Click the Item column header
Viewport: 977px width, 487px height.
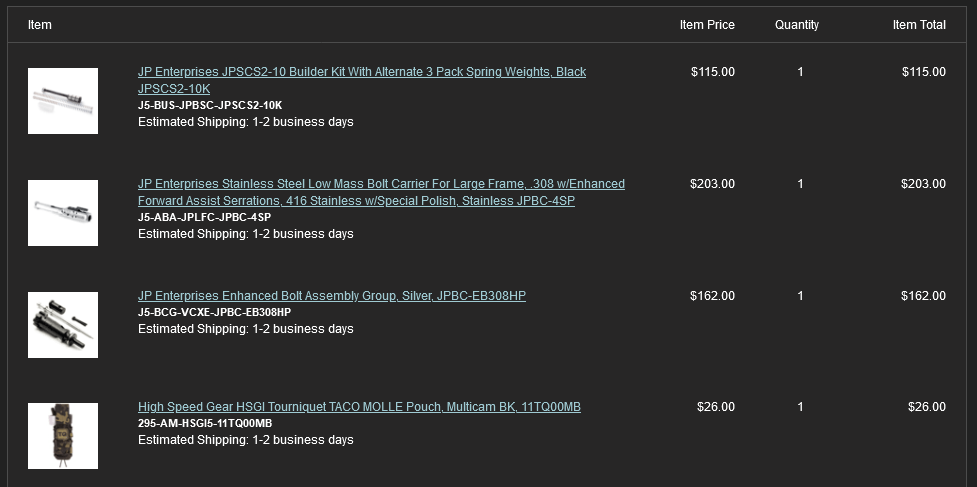pyautogui.click(x=40, y=25)
